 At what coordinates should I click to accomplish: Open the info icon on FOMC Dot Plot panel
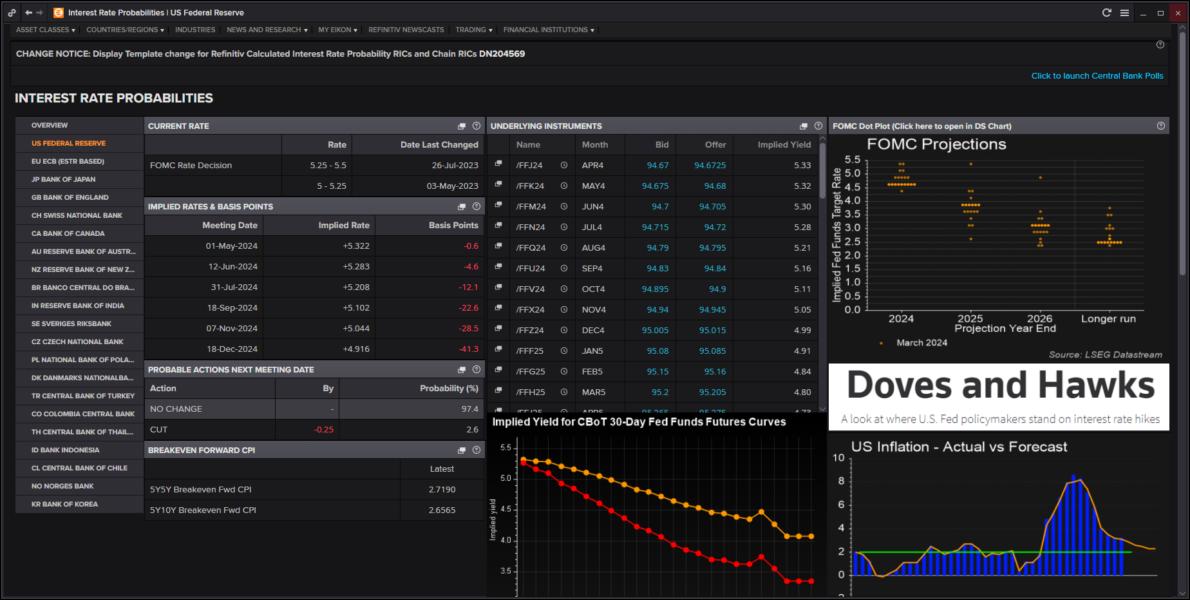(1161, 125)
